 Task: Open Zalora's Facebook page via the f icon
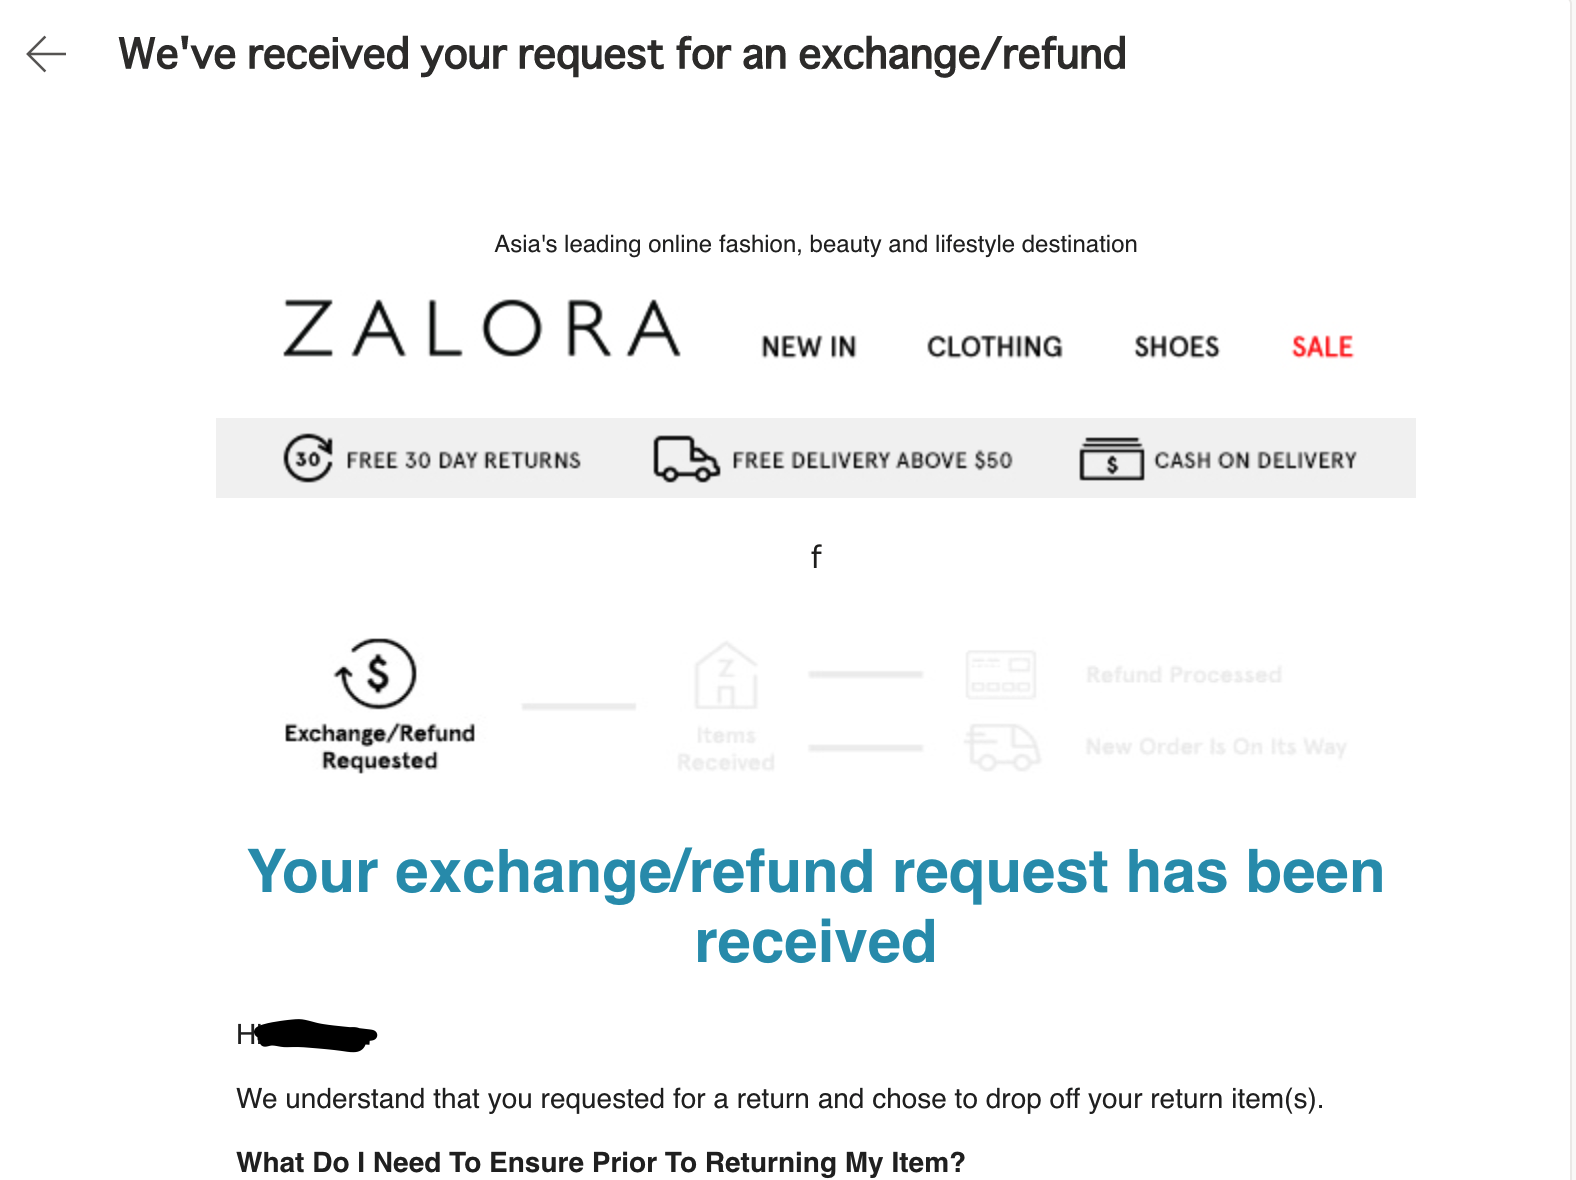(x=816, y=556)
